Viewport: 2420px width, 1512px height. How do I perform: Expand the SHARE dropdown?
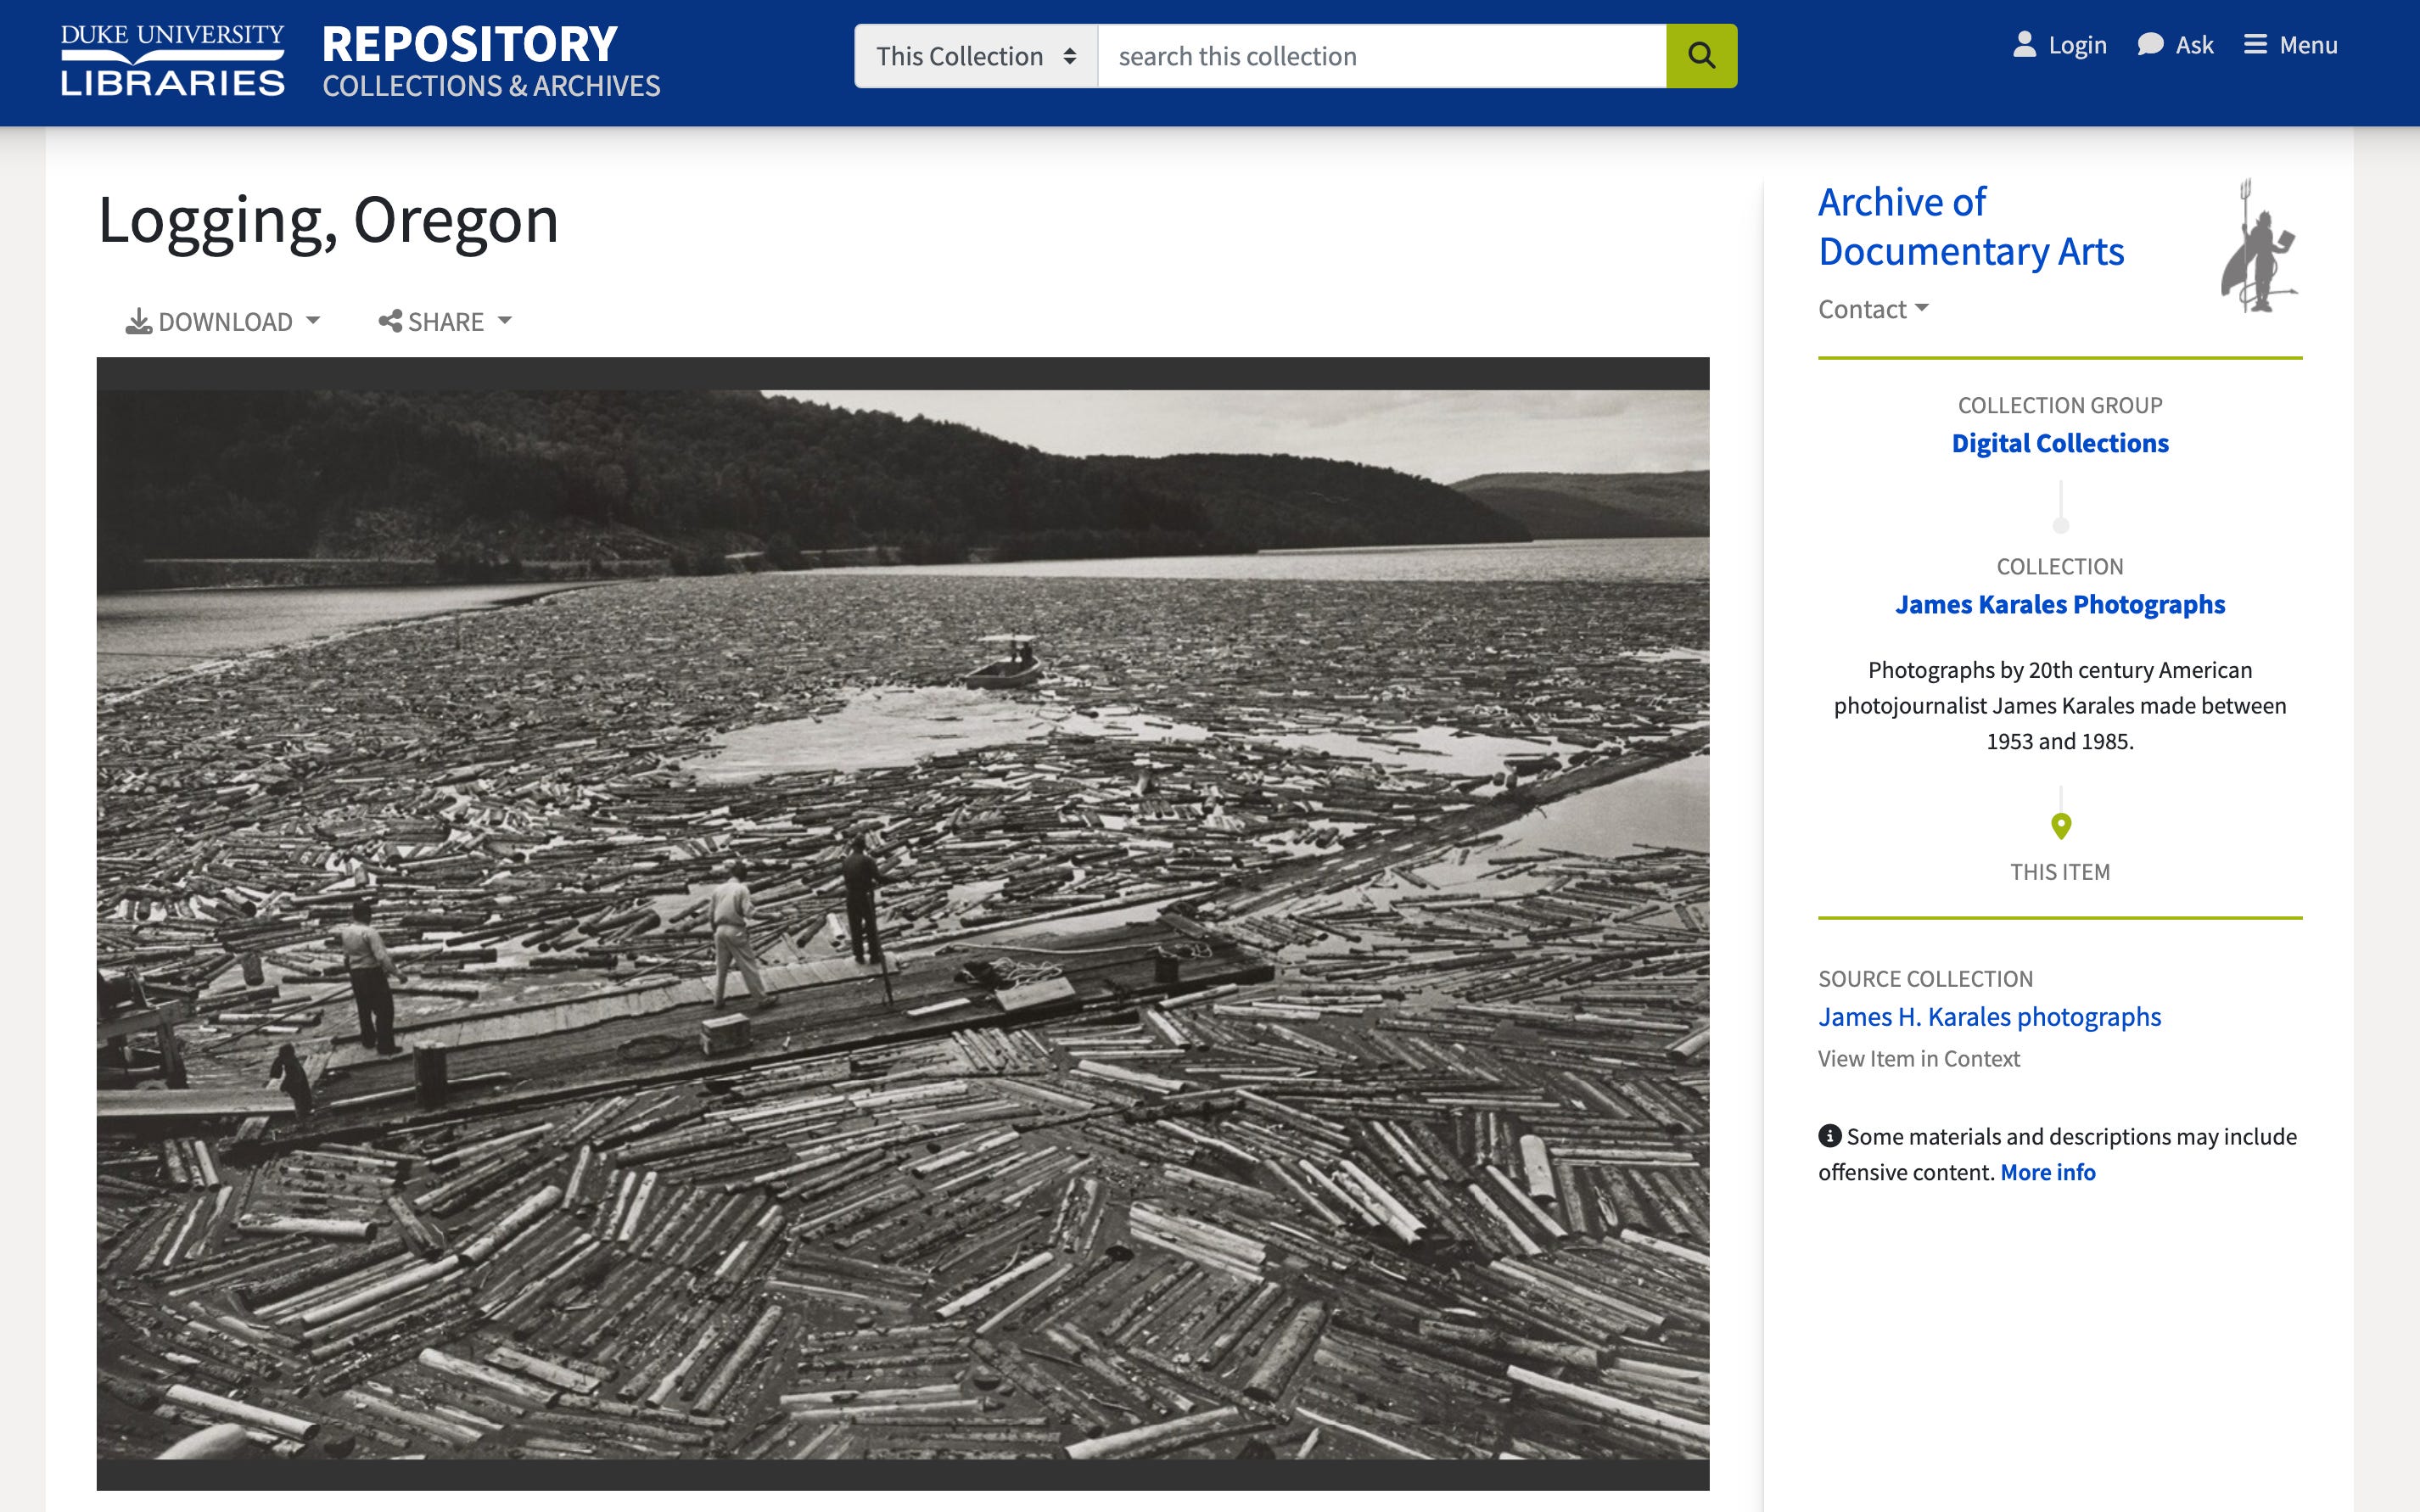[445, 321]
